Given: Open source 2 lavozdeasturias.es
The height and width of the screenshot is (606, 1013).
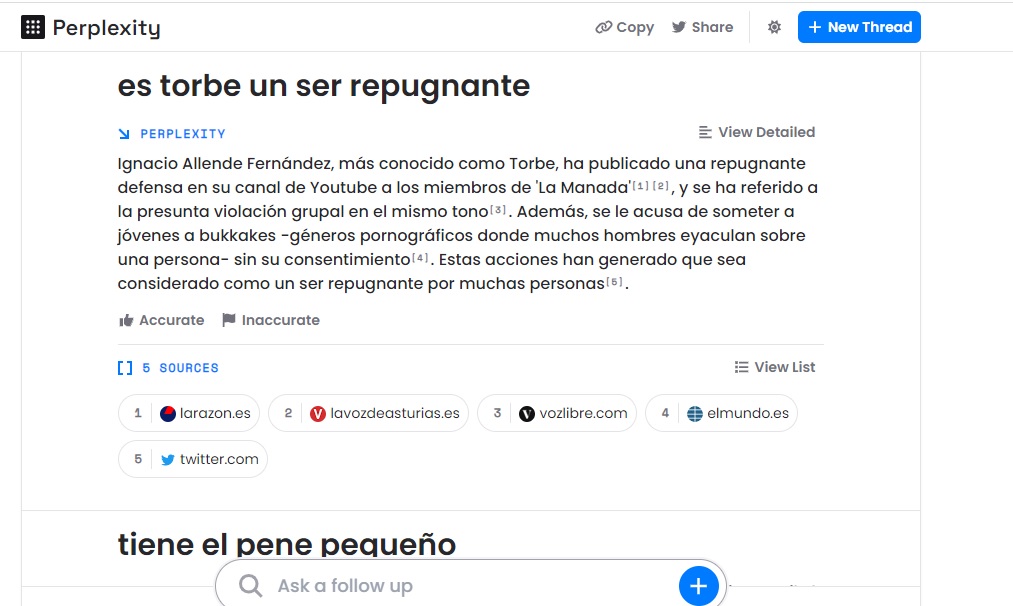Looking at the screenshot, I should 368,413.
